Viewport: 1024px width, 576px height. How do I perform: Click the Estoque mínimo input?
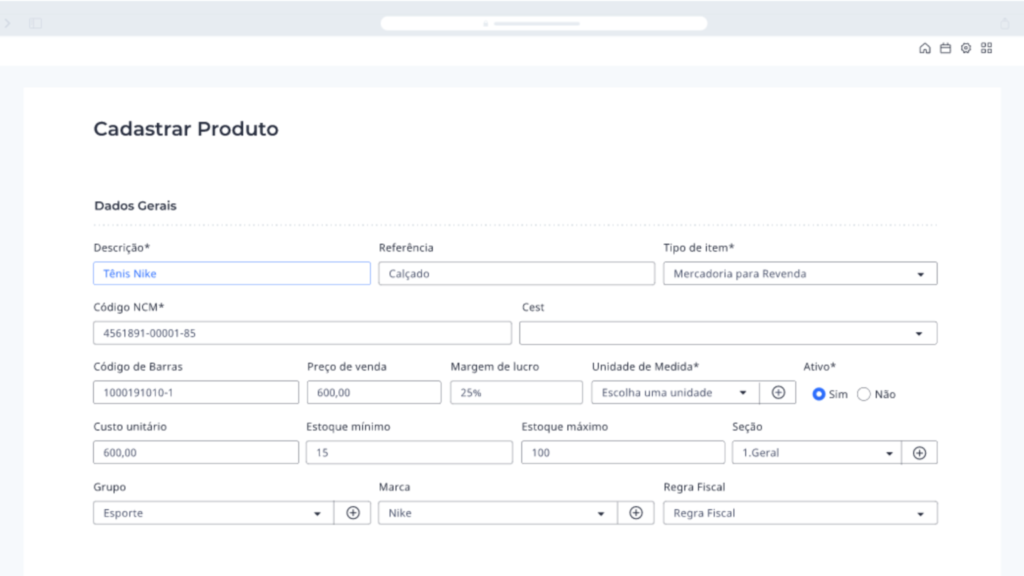[x=409, y=453]
